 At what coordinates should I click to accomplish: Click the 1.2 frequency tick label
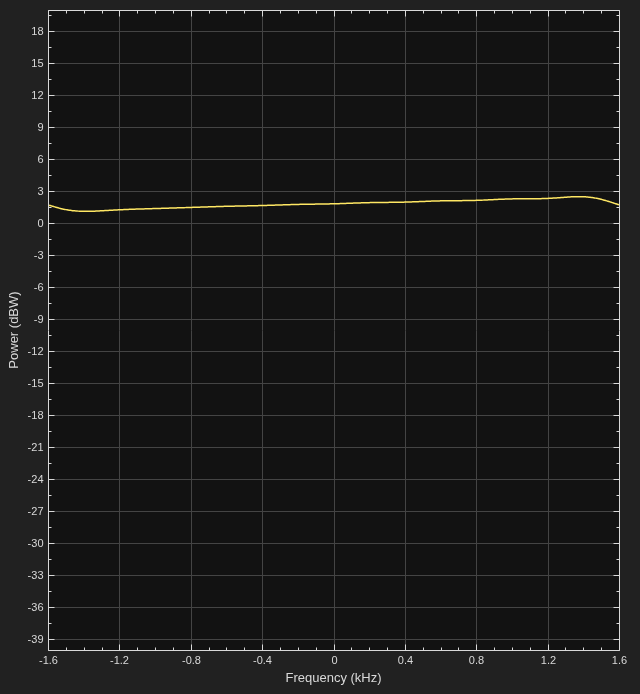tap(548, 660)
